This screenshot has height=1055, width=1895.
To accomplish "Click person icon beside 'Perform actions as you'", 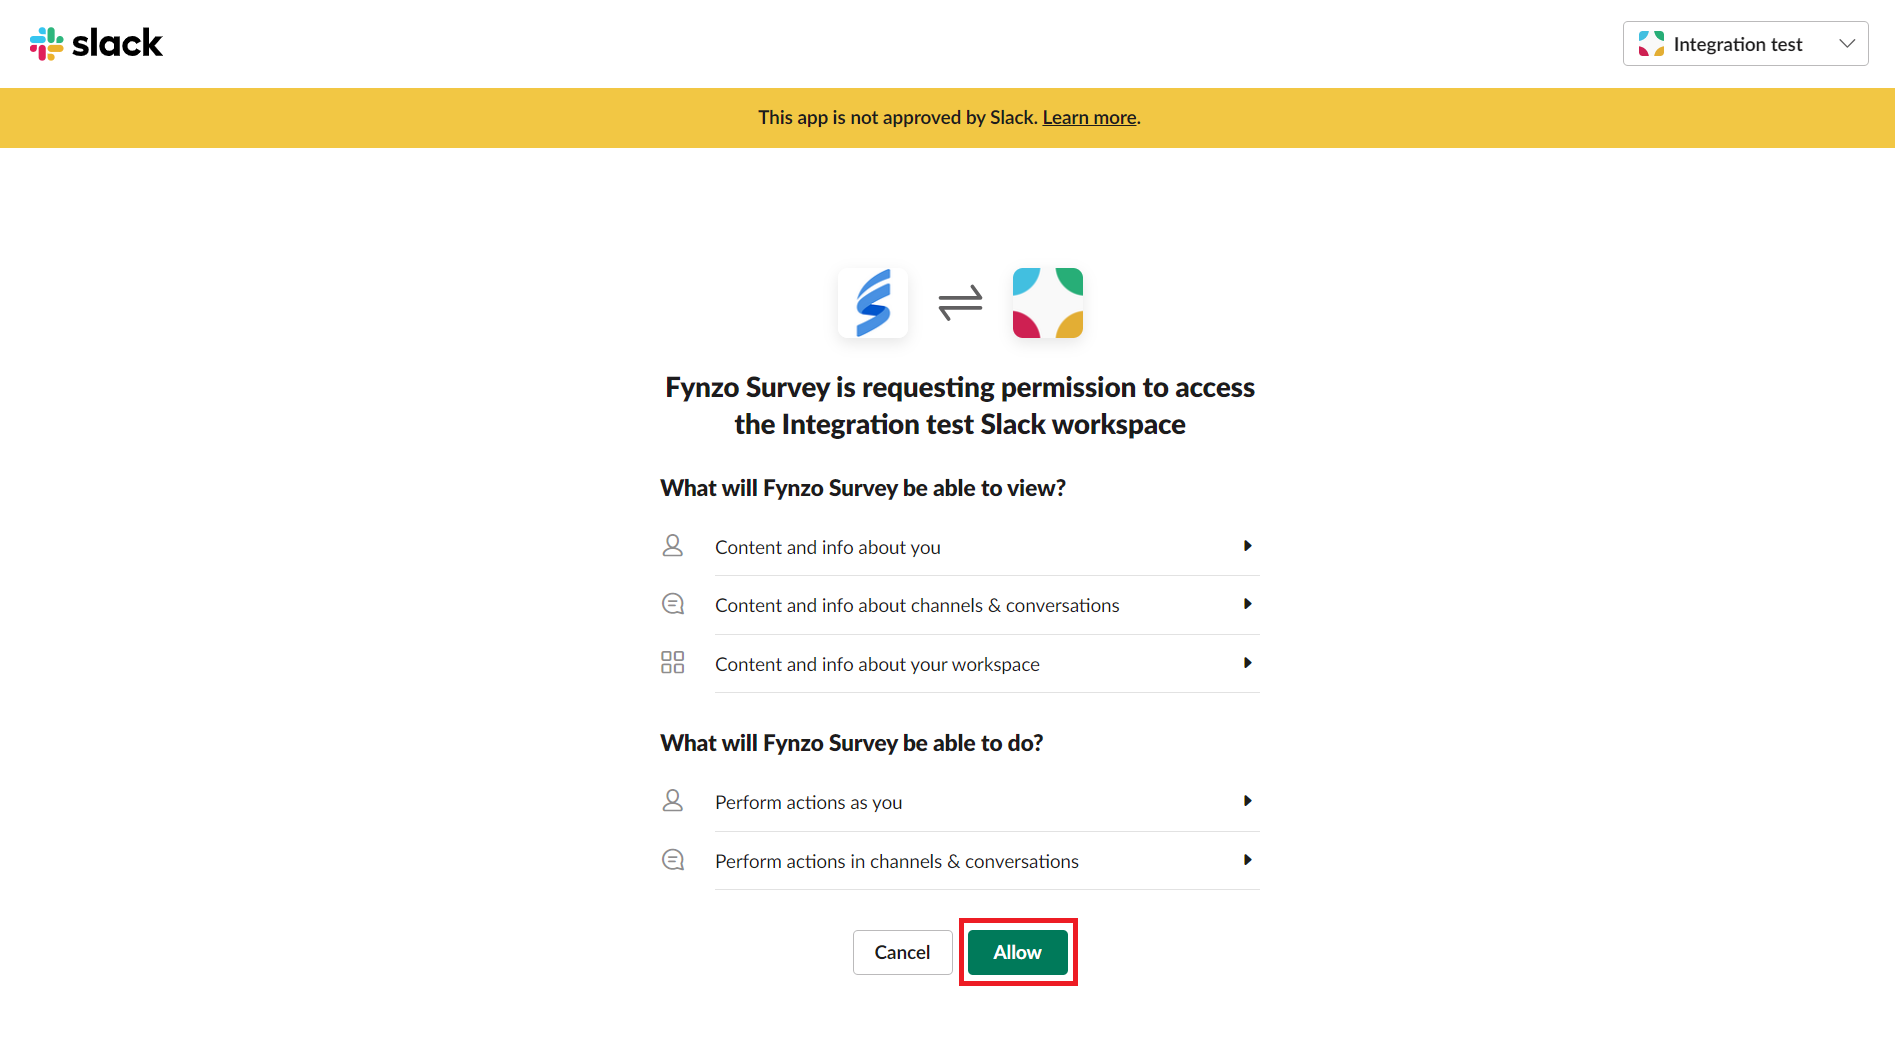I will pyautogui.click(x=673, y=800).
